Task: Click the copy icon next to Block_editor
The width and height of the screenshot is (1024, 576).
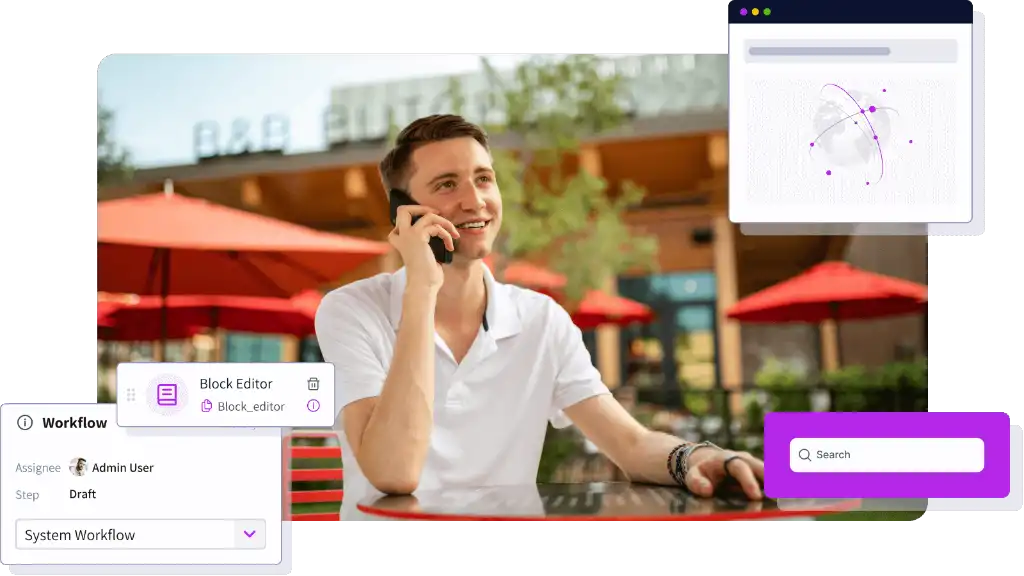Action: point(207,406)
